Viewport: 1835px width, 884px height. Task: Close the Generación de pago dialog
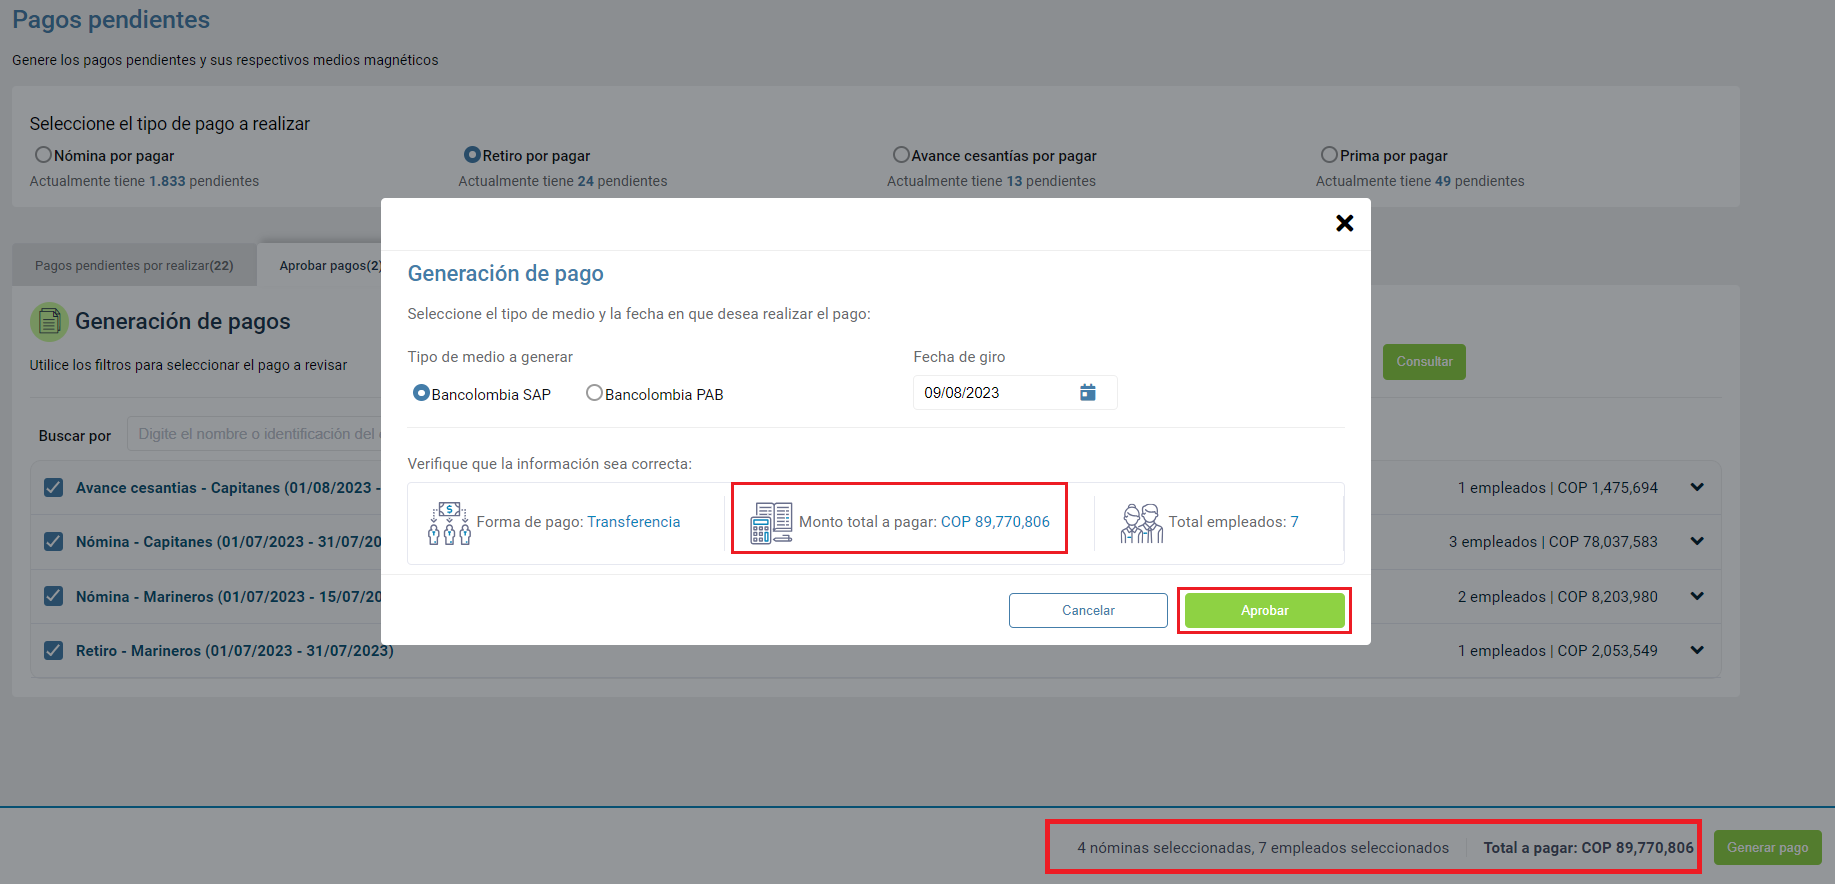point(1344,223)
